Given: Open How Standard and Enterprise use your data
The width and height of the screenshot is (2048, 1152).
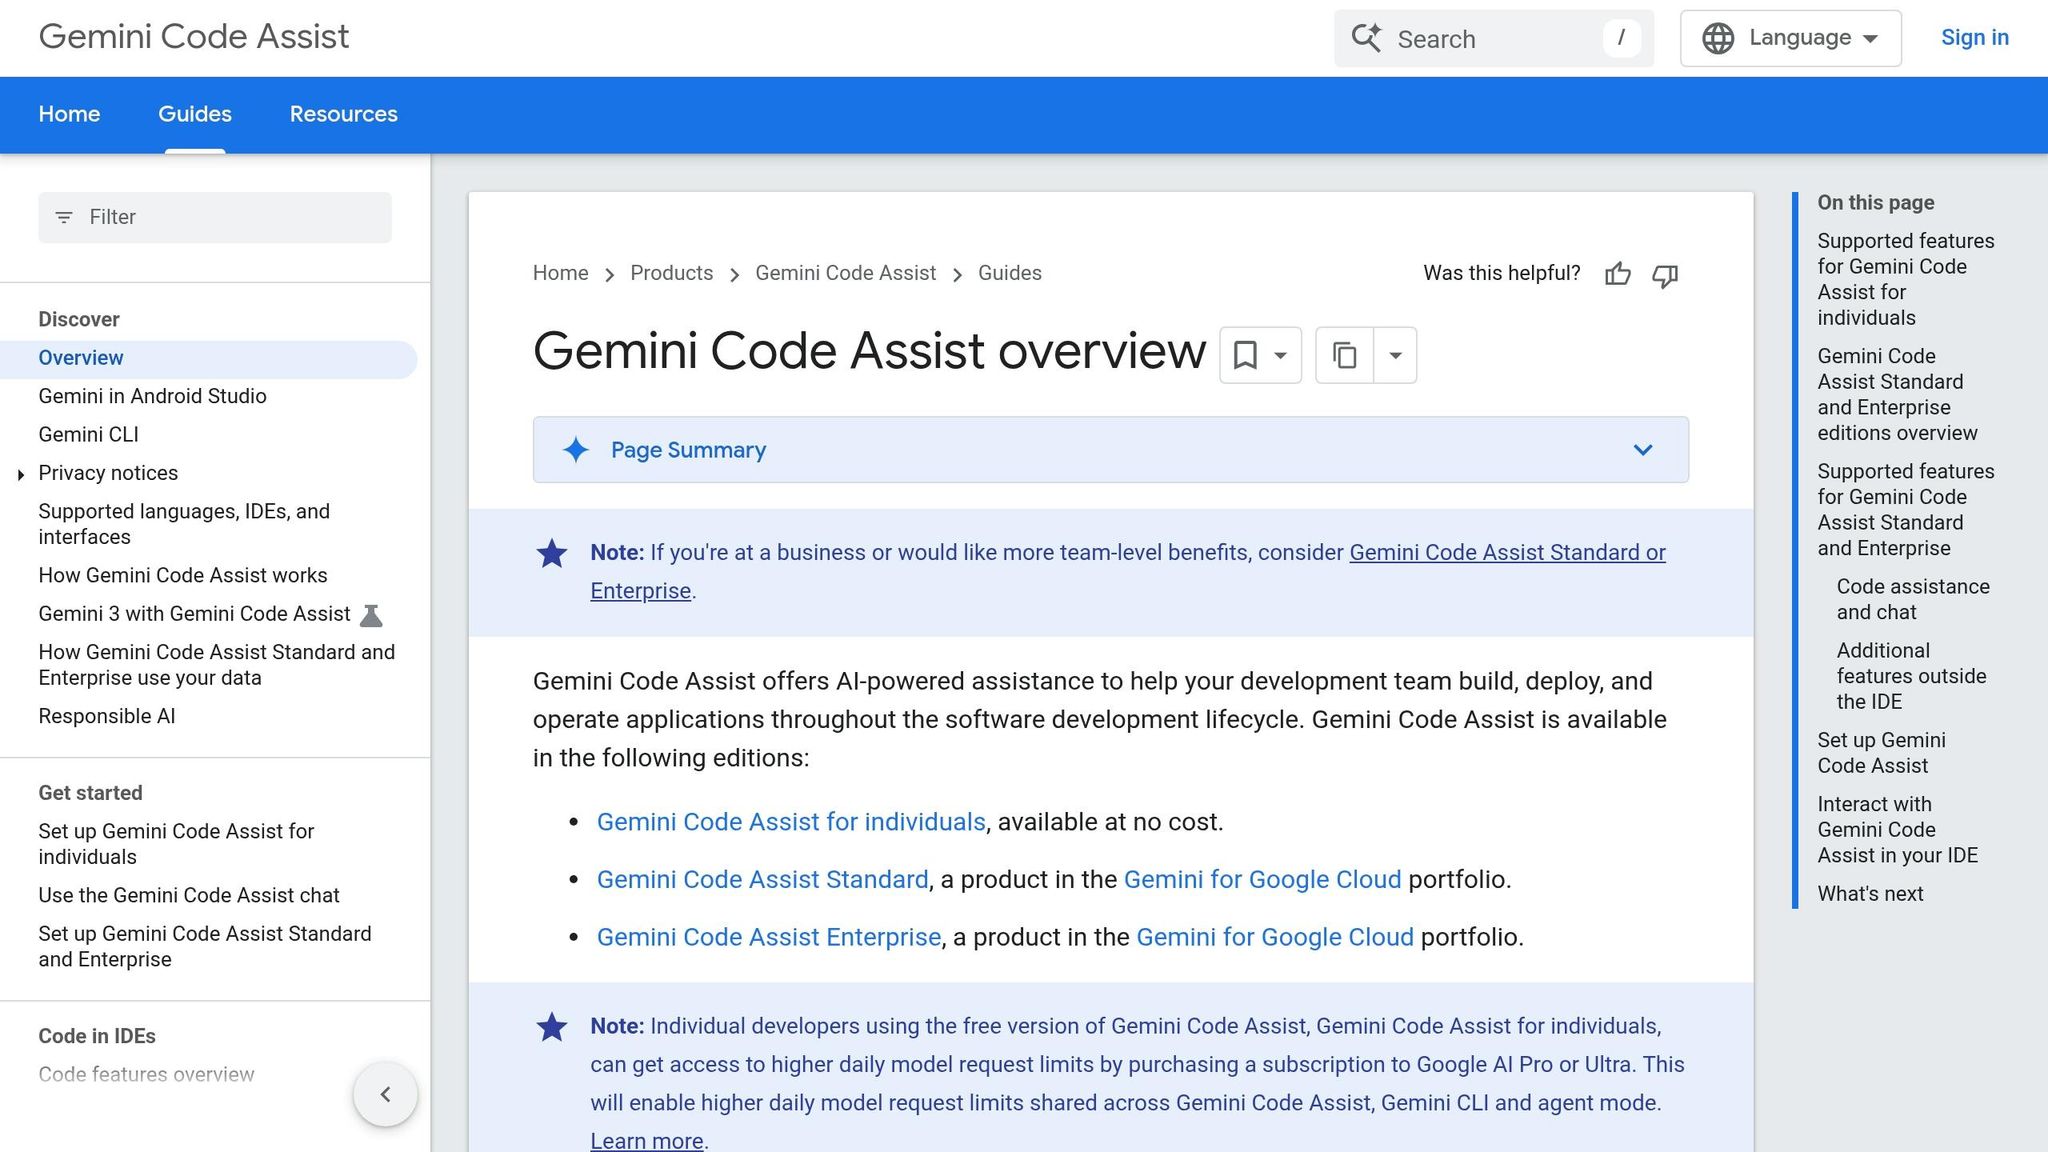Looking at the screenshot, I should point(216,665).
